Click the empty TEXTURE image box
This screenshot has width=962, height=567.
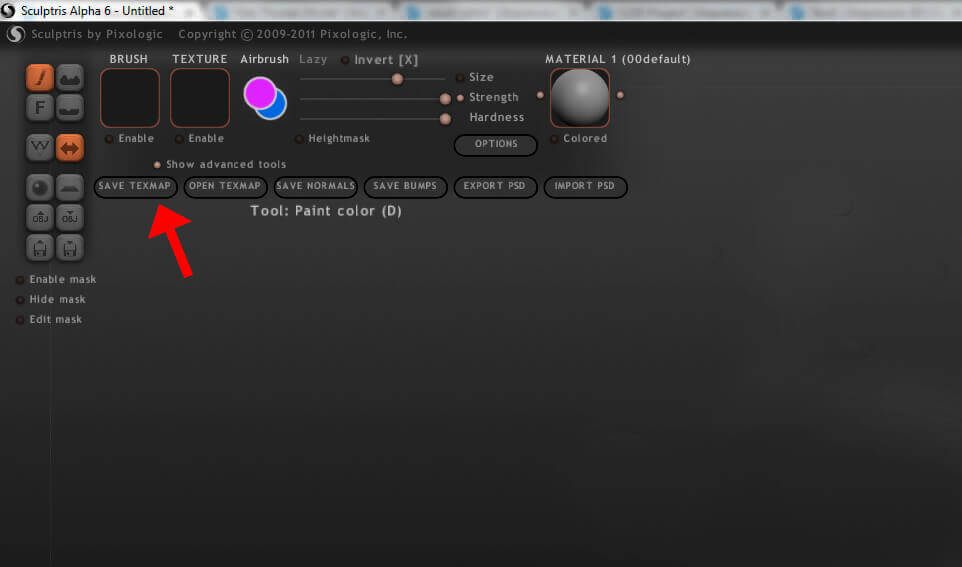tap(200, 98)
